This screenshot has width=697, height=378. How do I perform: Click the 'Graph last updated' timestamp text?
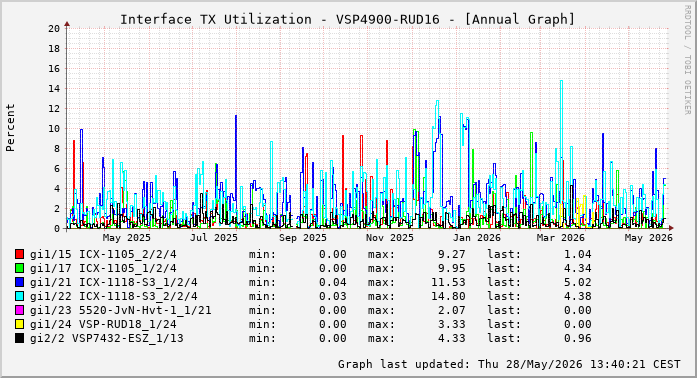(x=509, y=364)
